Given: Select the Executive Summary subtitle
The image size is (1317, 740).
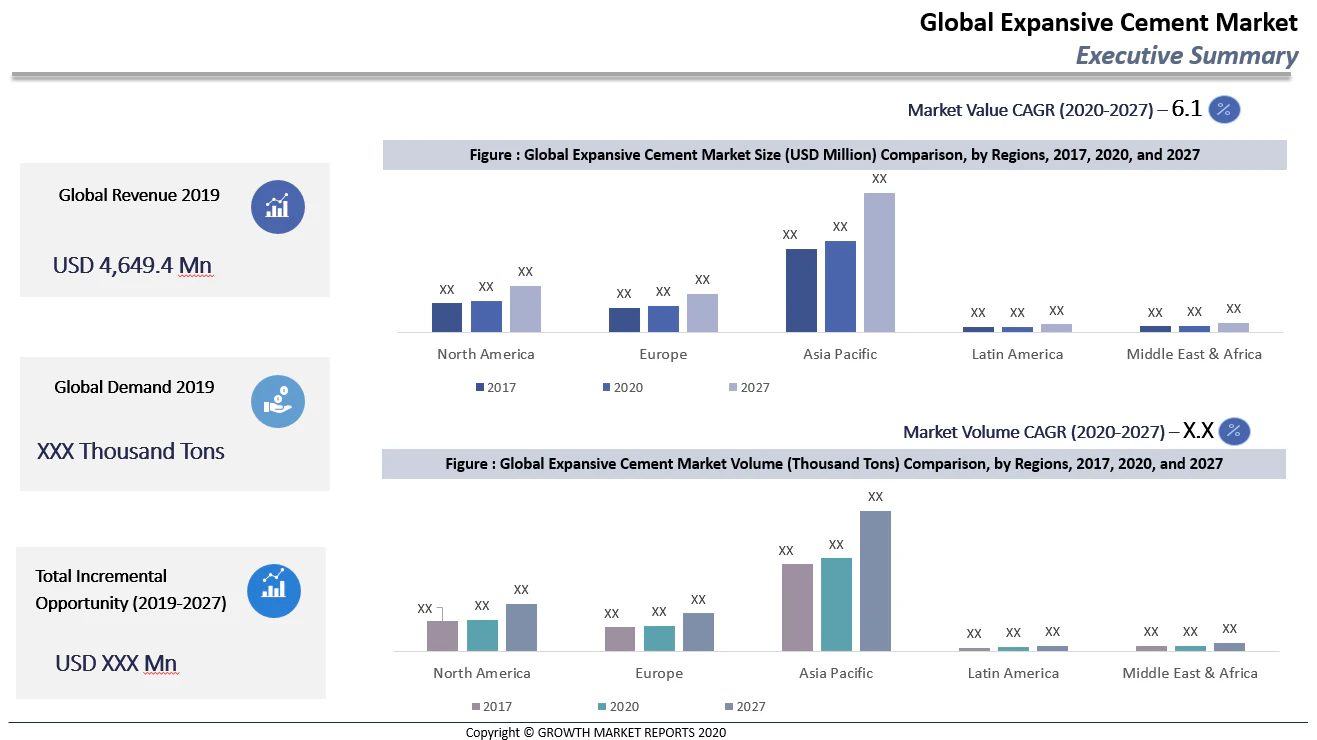Looking at the screenshot, I should pyautogui.click(x=1185, y=55).
